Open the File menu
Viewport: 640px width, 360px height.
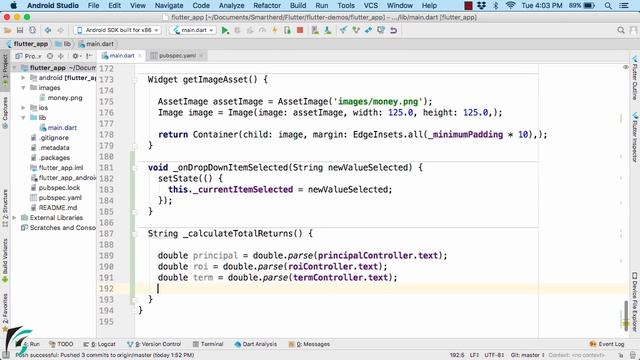pyautogui.click(x=93, y=6)
